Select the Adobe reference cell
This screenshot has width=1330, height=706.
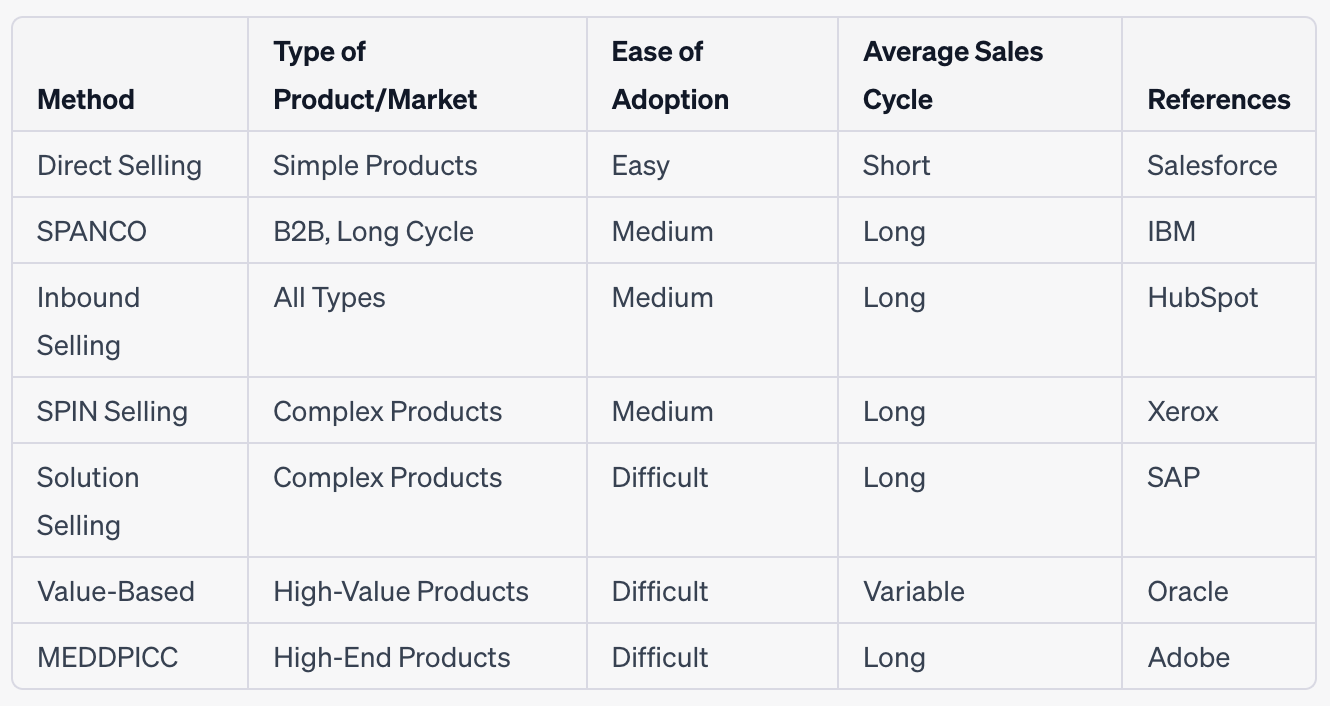click(1188, 657)
